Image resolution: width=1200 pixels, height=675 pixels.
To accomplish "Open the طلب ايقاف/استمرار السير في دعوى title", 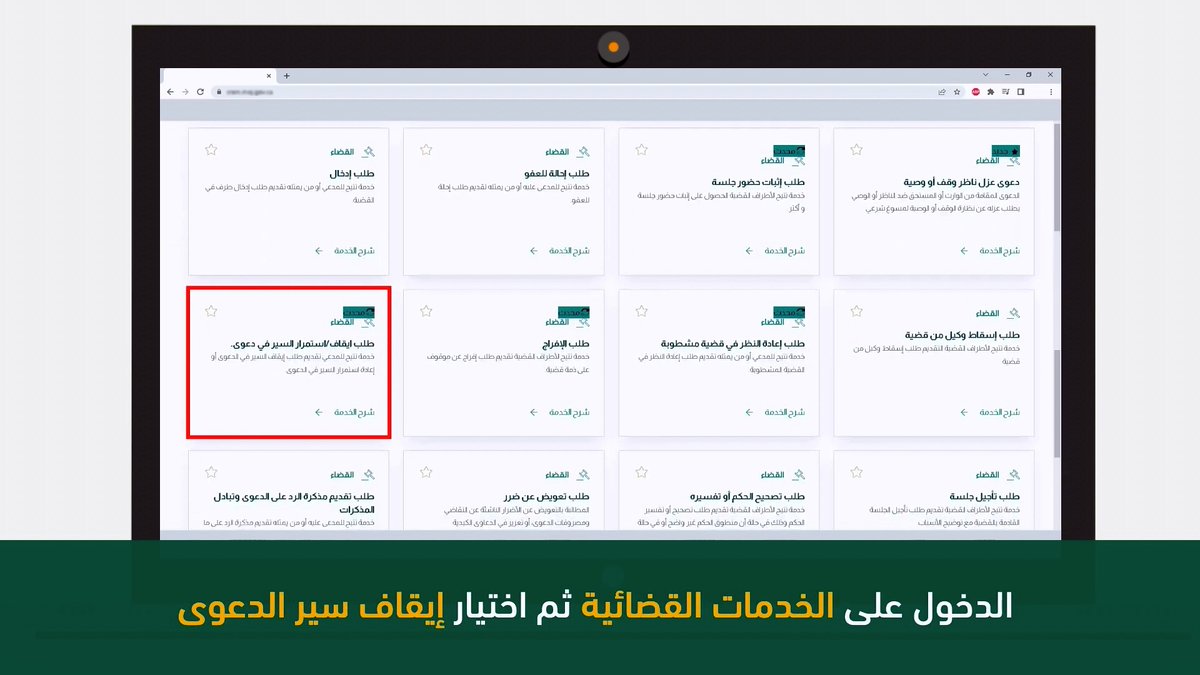I will (x=303, y=343).
